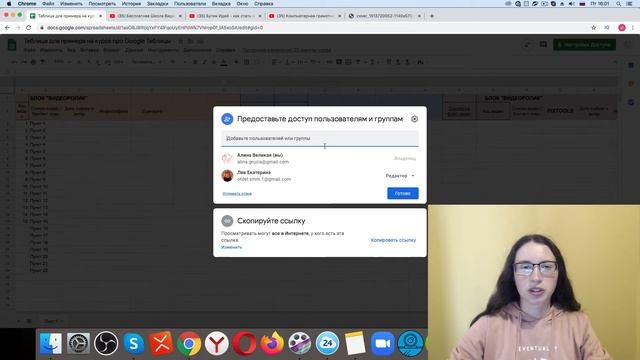Open the Файл menu in the macOS menu bar

click(x=48, y=4)
